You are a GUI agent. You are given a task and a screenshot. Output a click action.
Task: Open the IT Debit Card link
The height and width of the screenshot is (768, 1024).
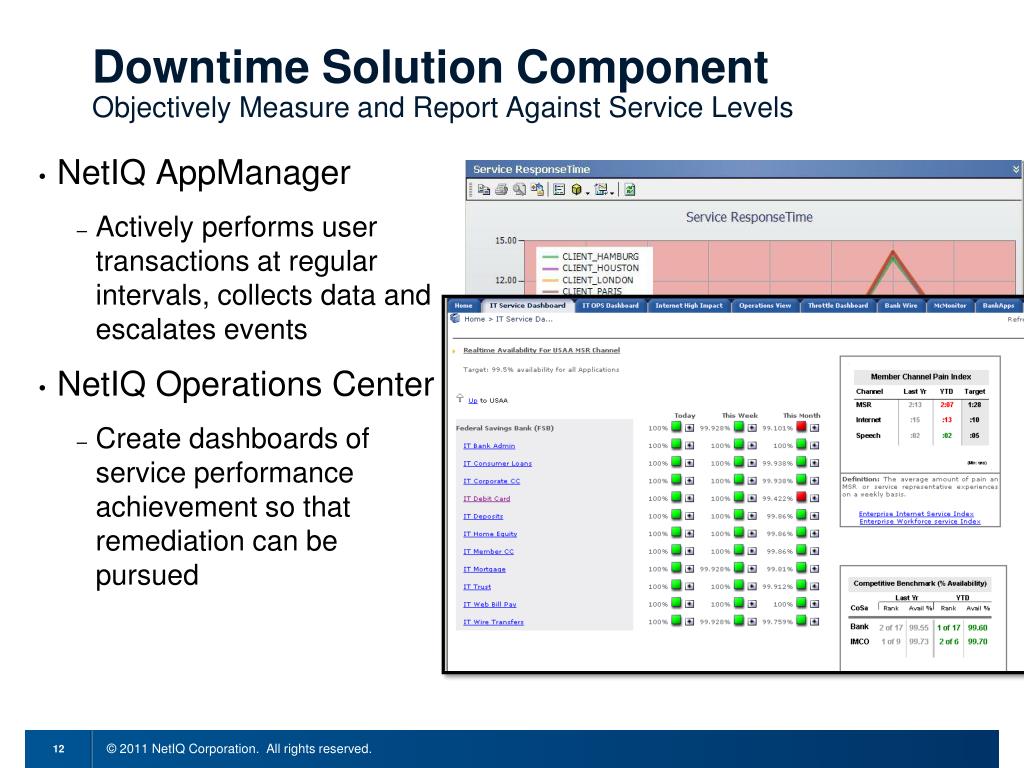click(x=487, y=499)
